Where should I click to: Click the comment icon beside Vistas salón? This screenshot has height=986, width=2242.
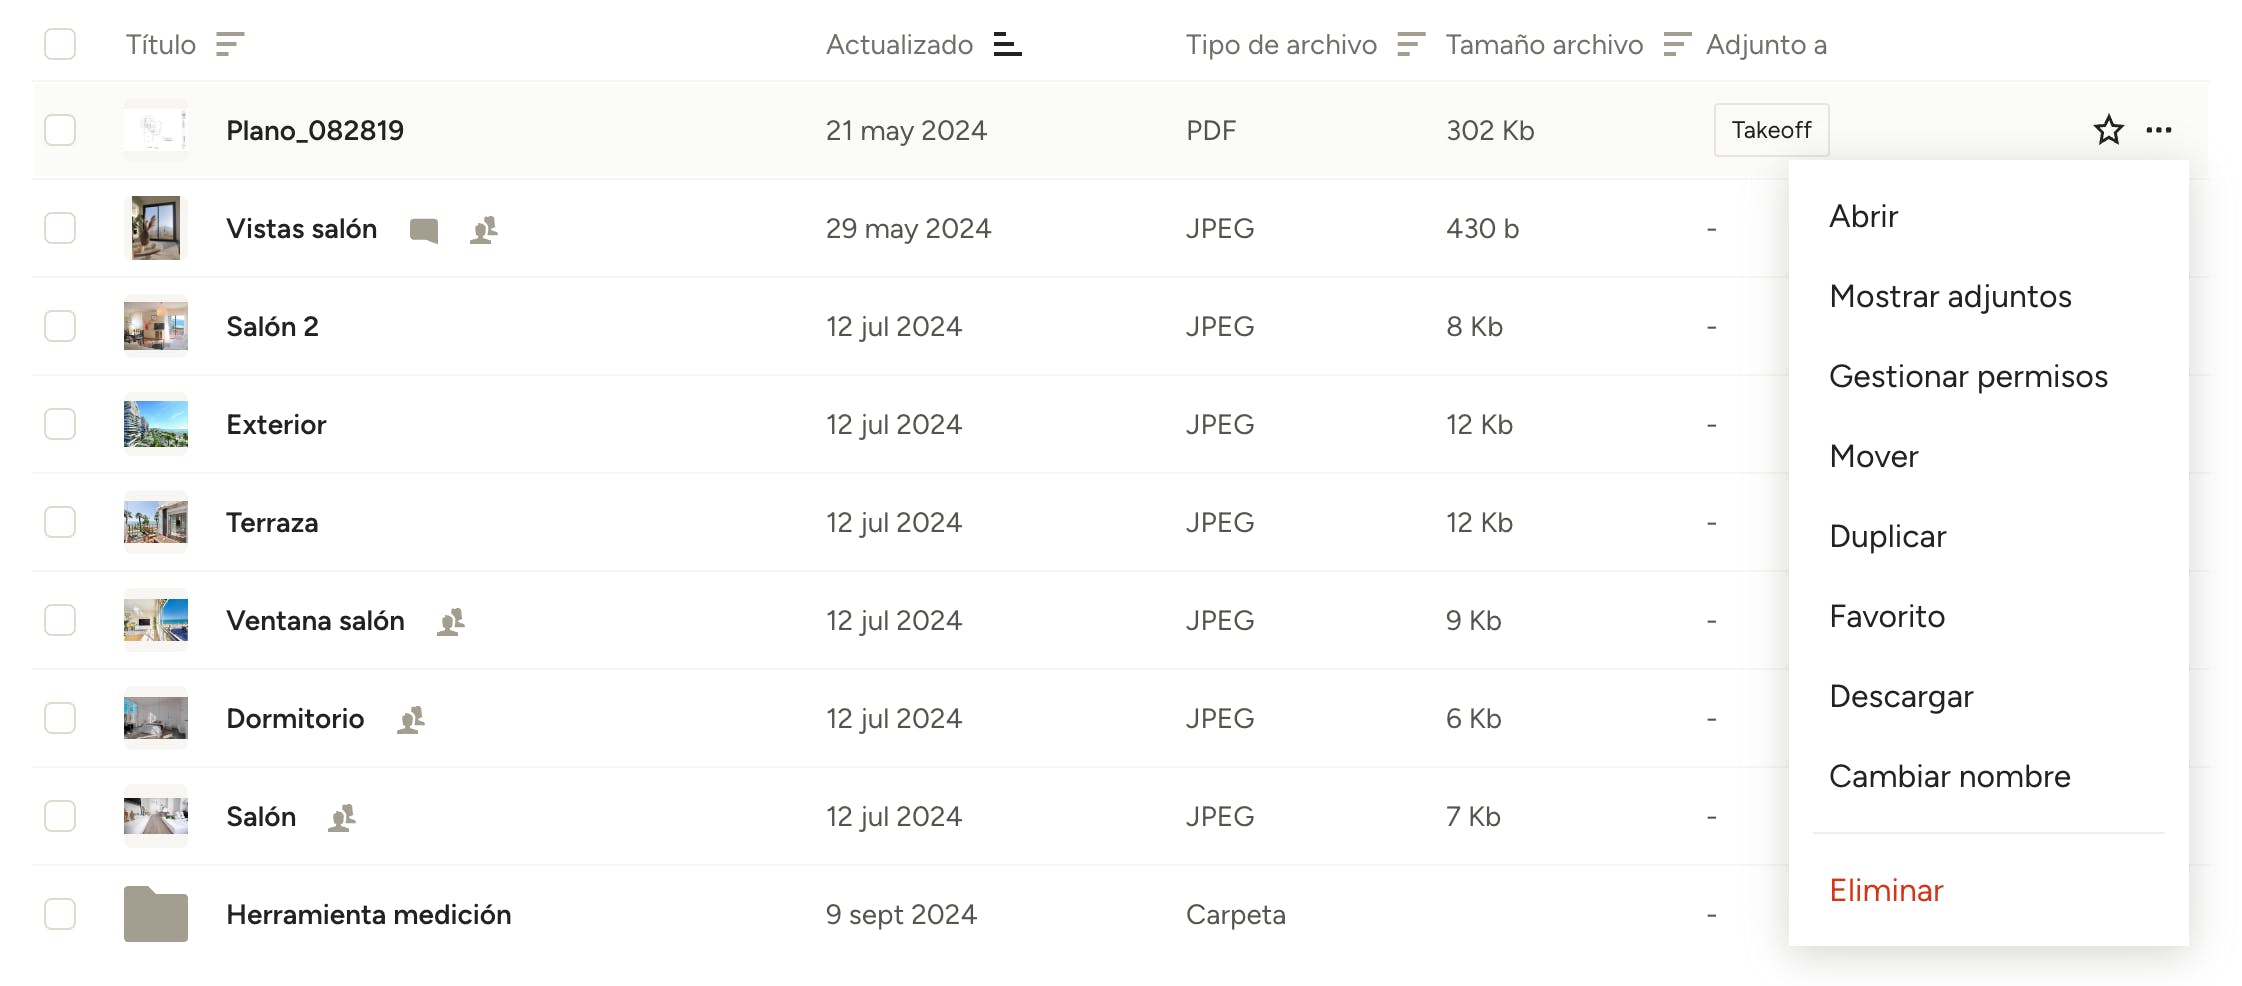pyautogui.click(x=424, y=230)
